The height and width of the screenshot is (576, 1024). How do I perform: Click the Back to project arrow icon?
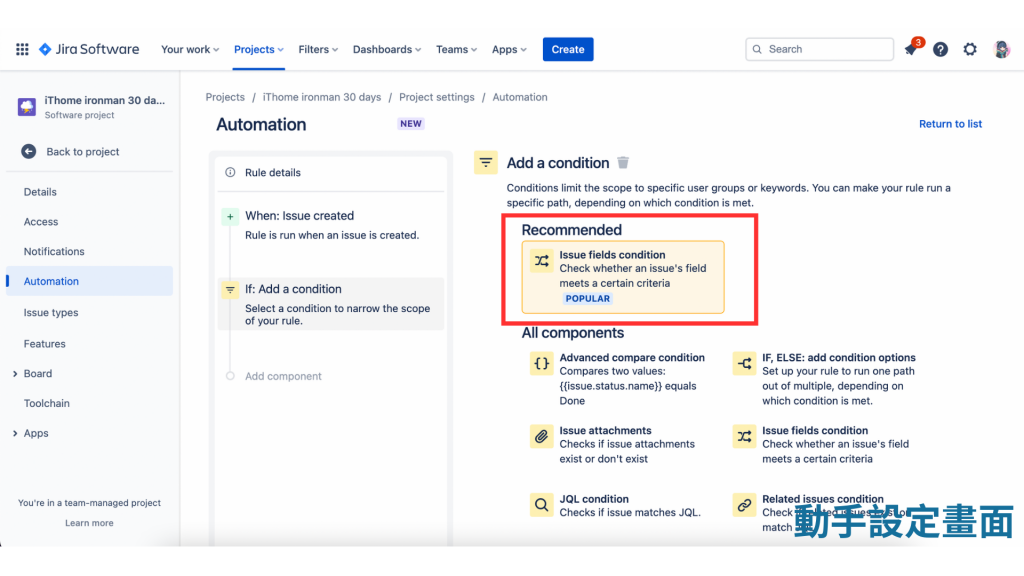29,152
